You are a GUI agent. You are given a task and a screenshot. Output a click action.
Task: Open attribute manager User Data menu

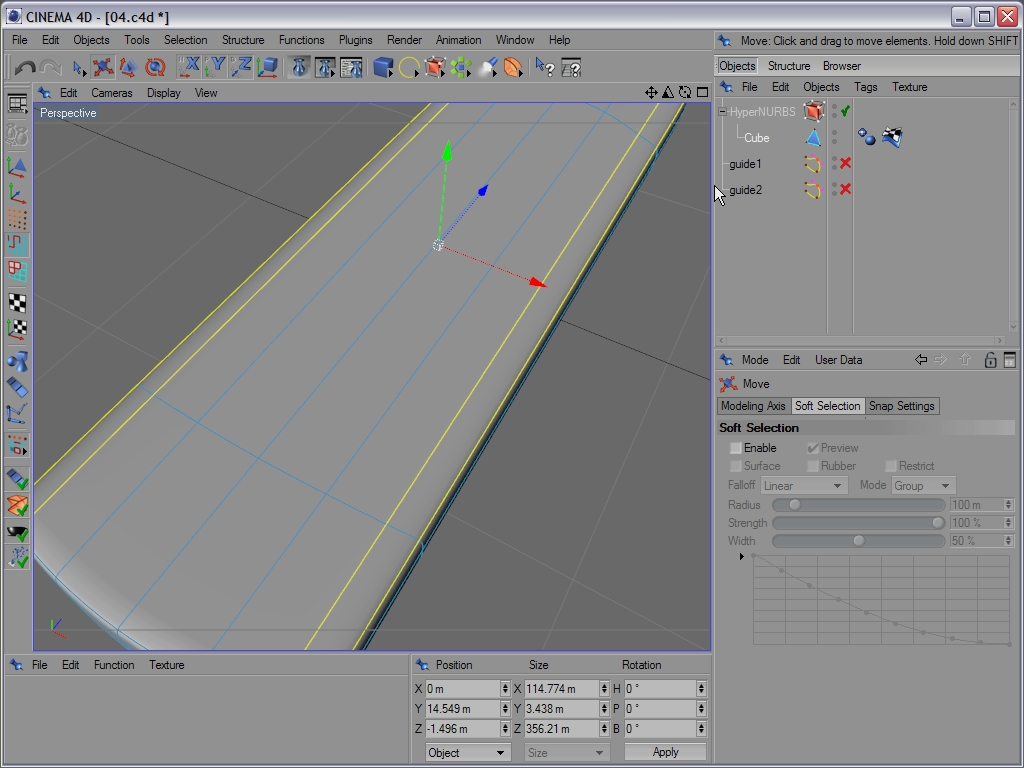[x=838, y=360]
